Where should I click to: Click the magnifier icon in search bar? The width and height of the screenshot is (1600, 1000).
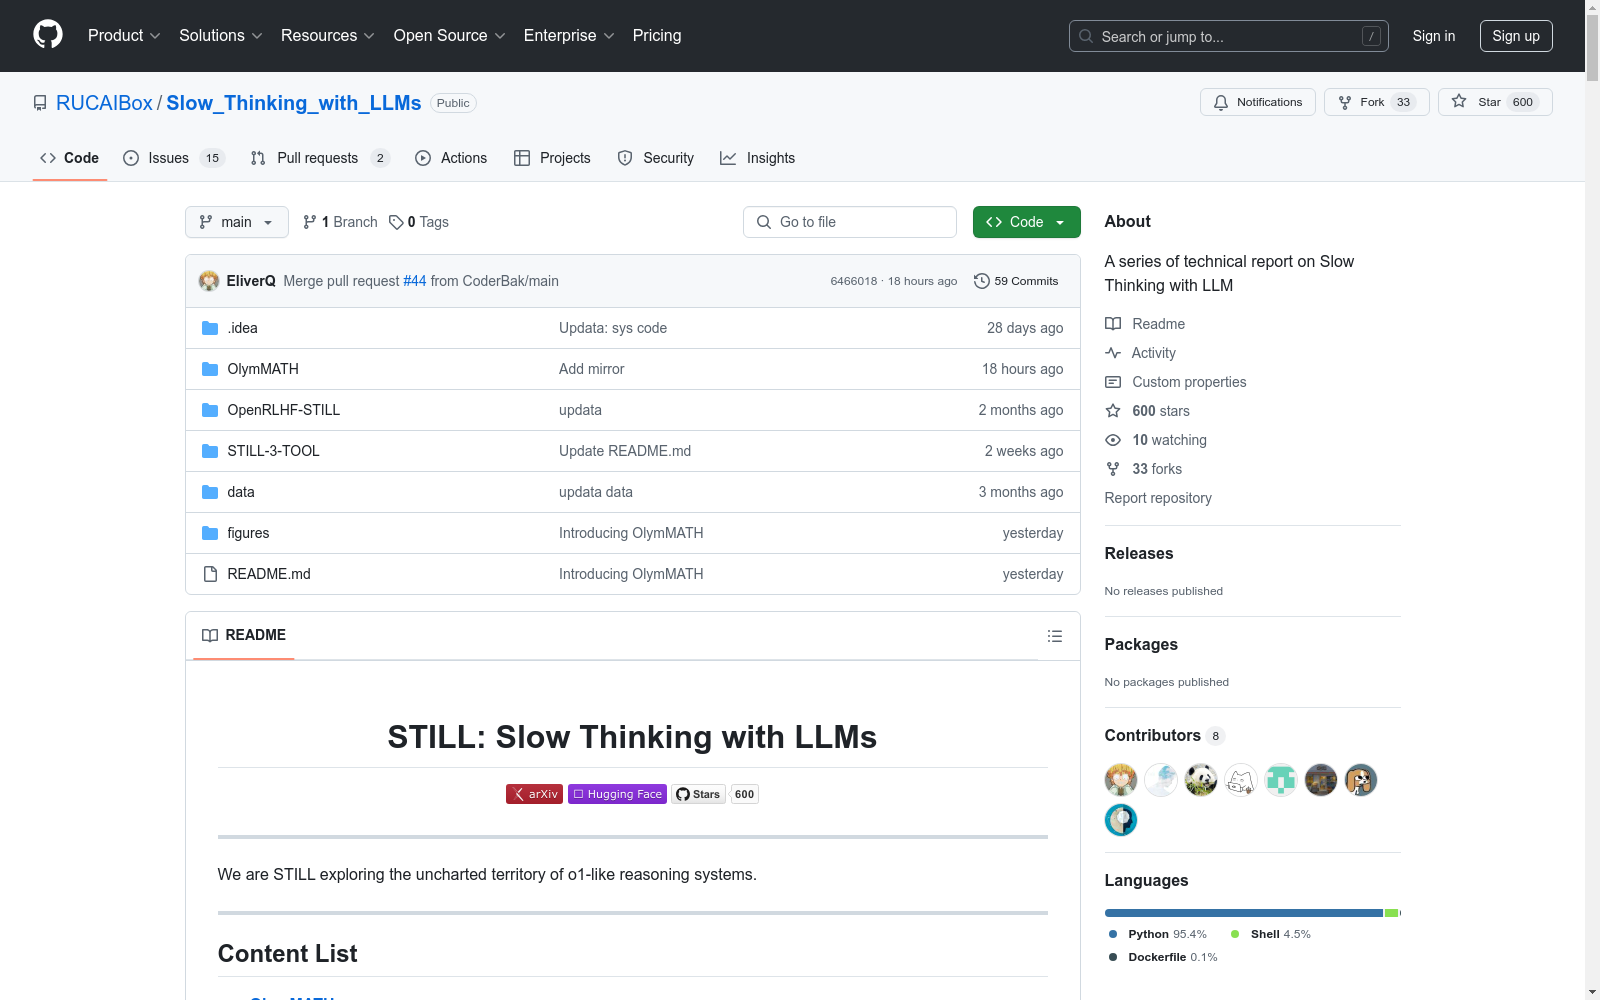click(1086, 36)
